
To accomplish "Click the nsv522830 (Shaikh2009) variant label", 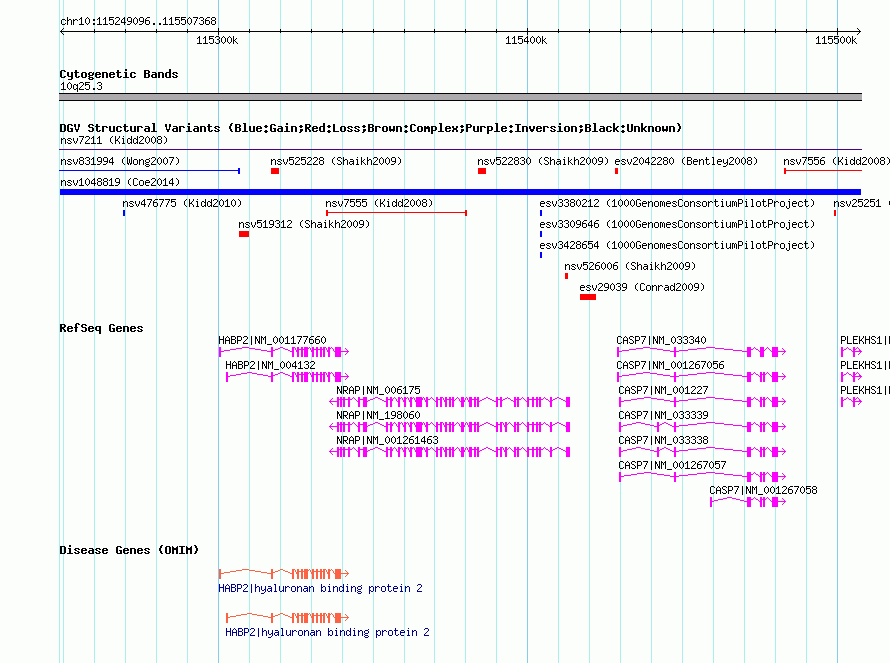I will [543, 161].
